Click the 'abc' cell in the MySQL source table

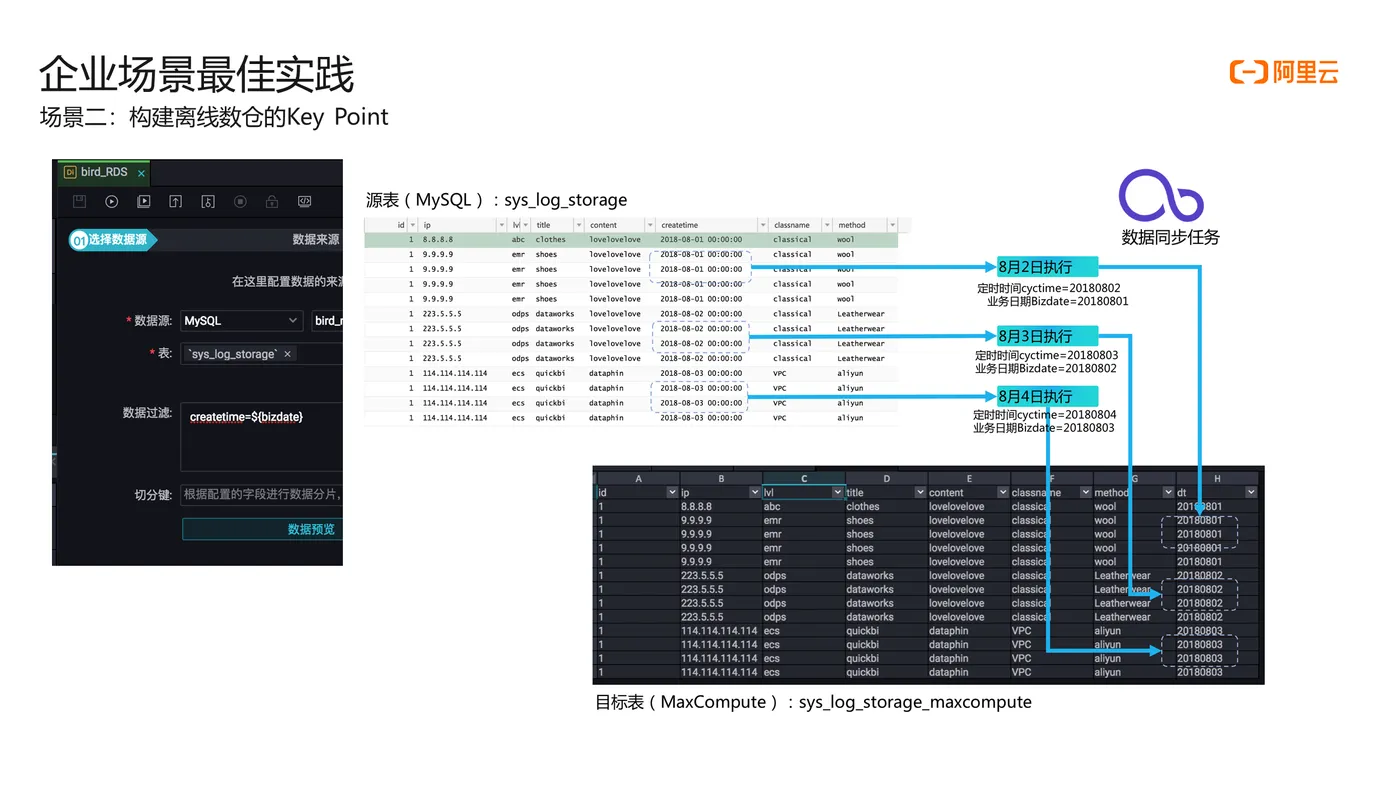[518, 240]
